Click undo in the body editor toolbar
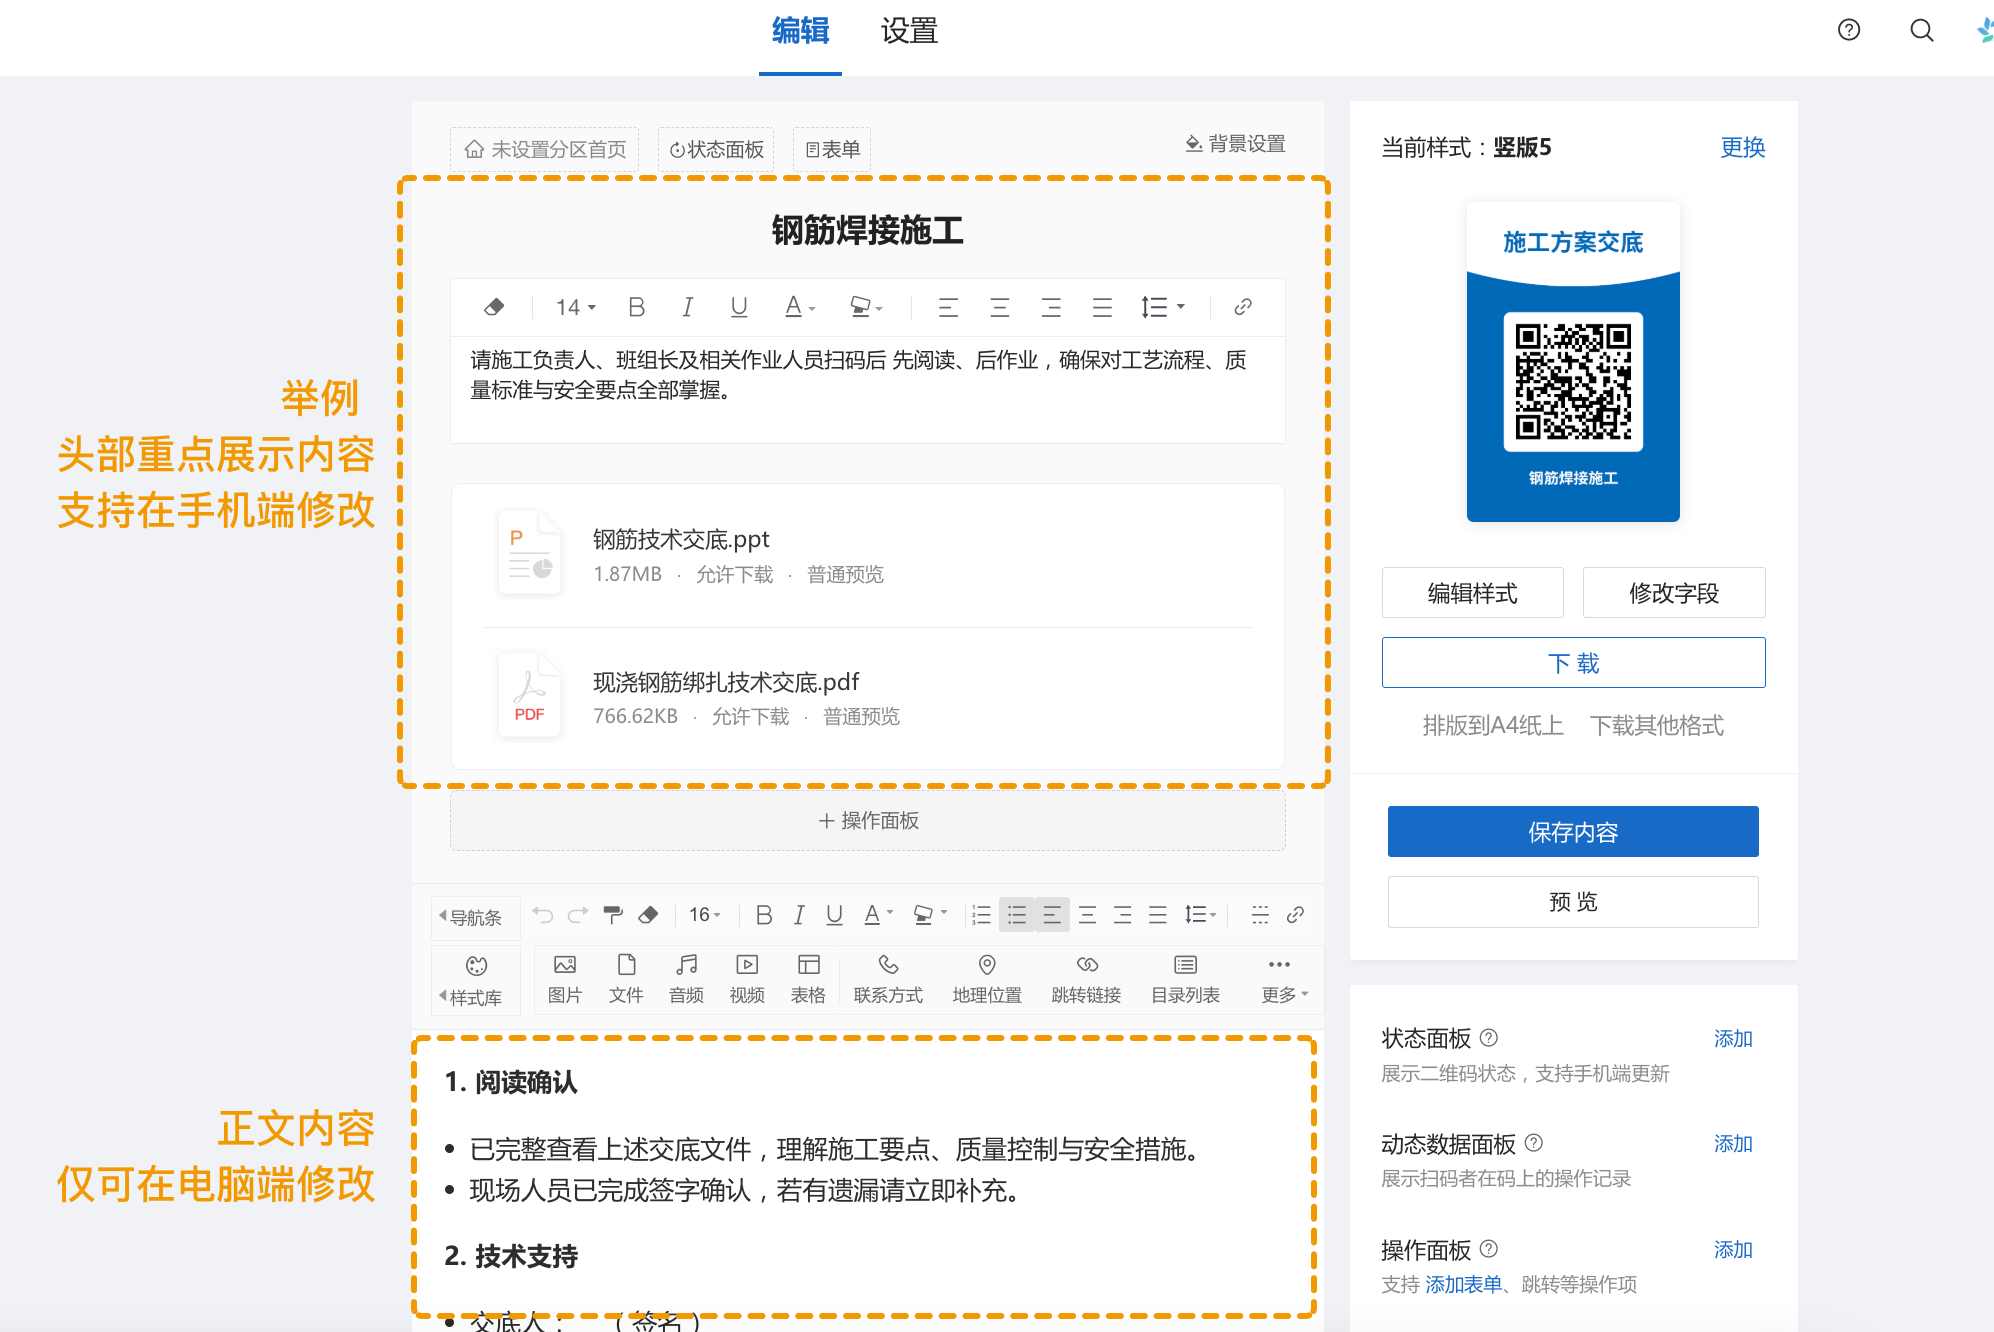Screen dimensions: 1994x1332 pyautogui.click(x=543, y=914)
